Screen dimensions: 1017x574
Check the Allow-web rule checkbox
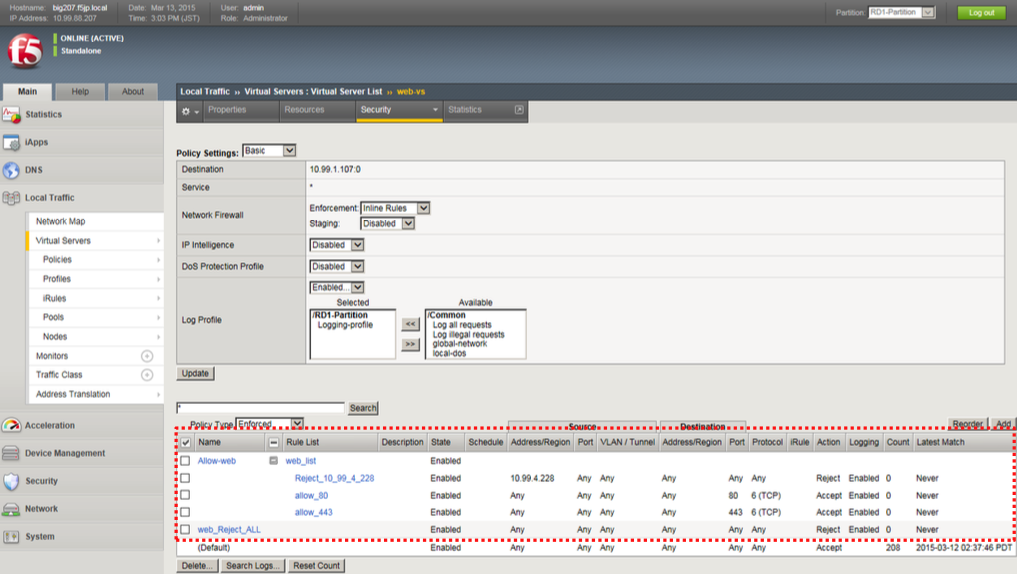pyautogui.click(x=185, y=460)
